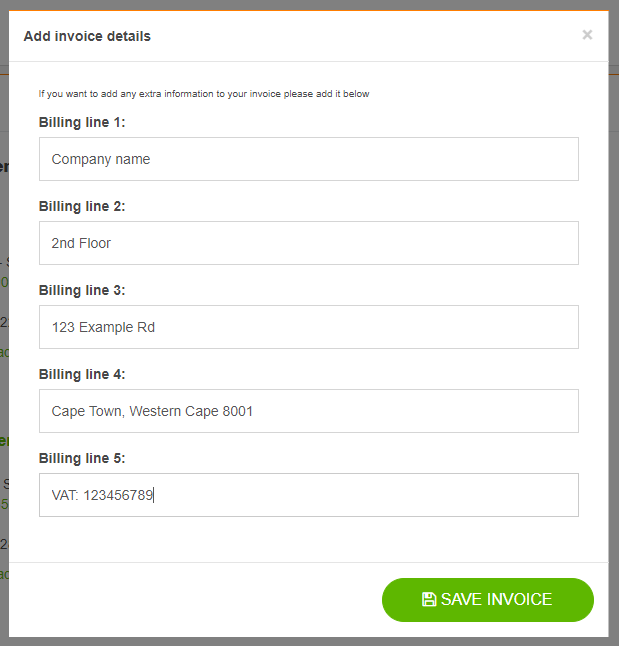The width and height of the screenshot is (619, 646).
Task: Select the 123 Example Rd input field
Action: 309,327
